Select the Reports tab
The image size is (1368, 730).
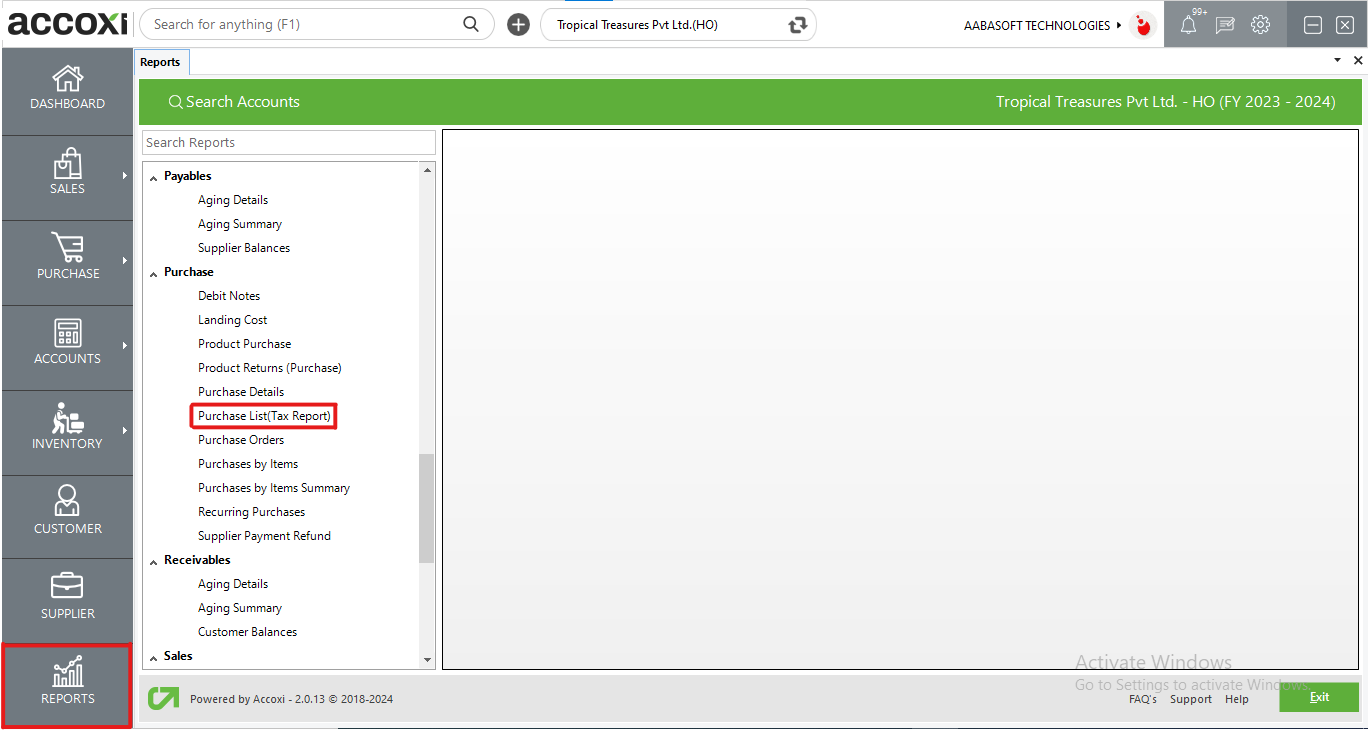(x=160, y=62)
